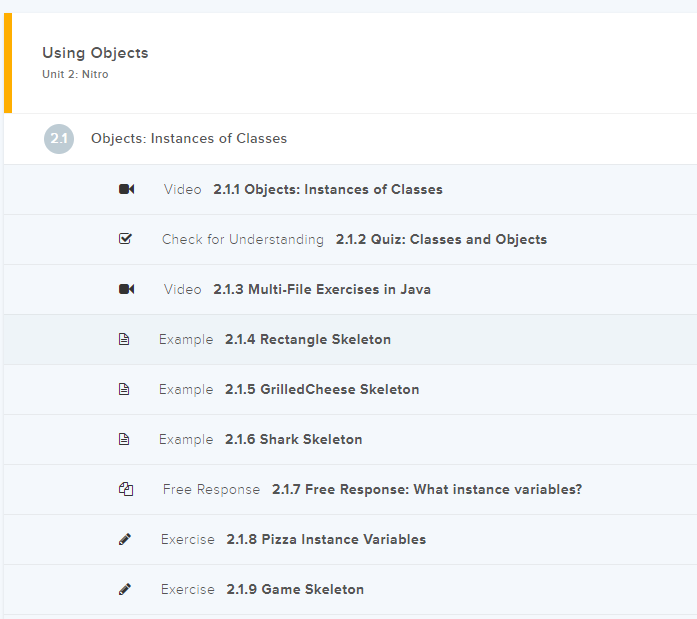Start exercise 2.1.8 Pizza Instance Variables

326,539
